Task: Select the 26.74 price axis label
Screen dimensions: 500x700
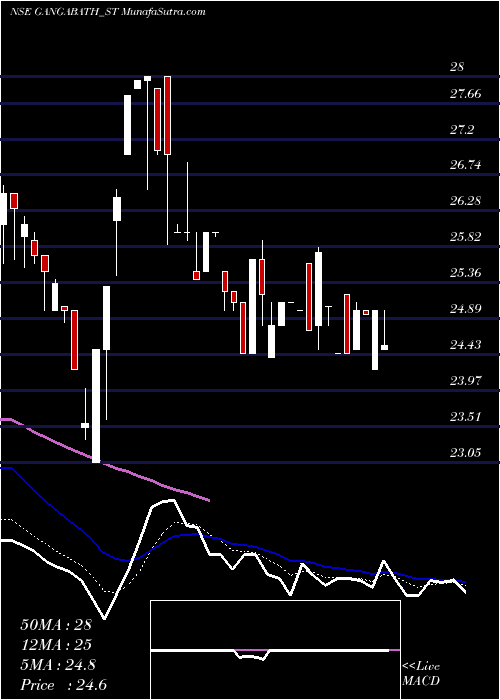Action: point(466,165)
